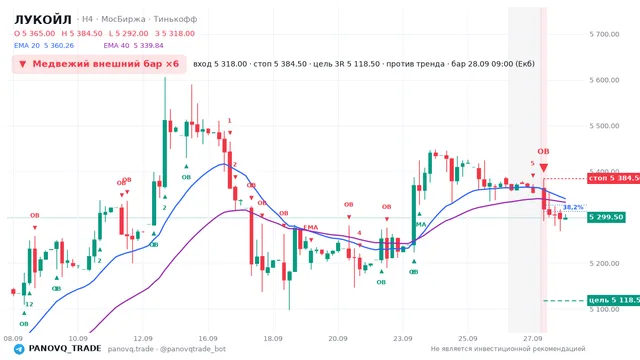The width and height of the screenshot is (640, 360).
Task: Click the 20.09 date axis label
Action: 338,338
